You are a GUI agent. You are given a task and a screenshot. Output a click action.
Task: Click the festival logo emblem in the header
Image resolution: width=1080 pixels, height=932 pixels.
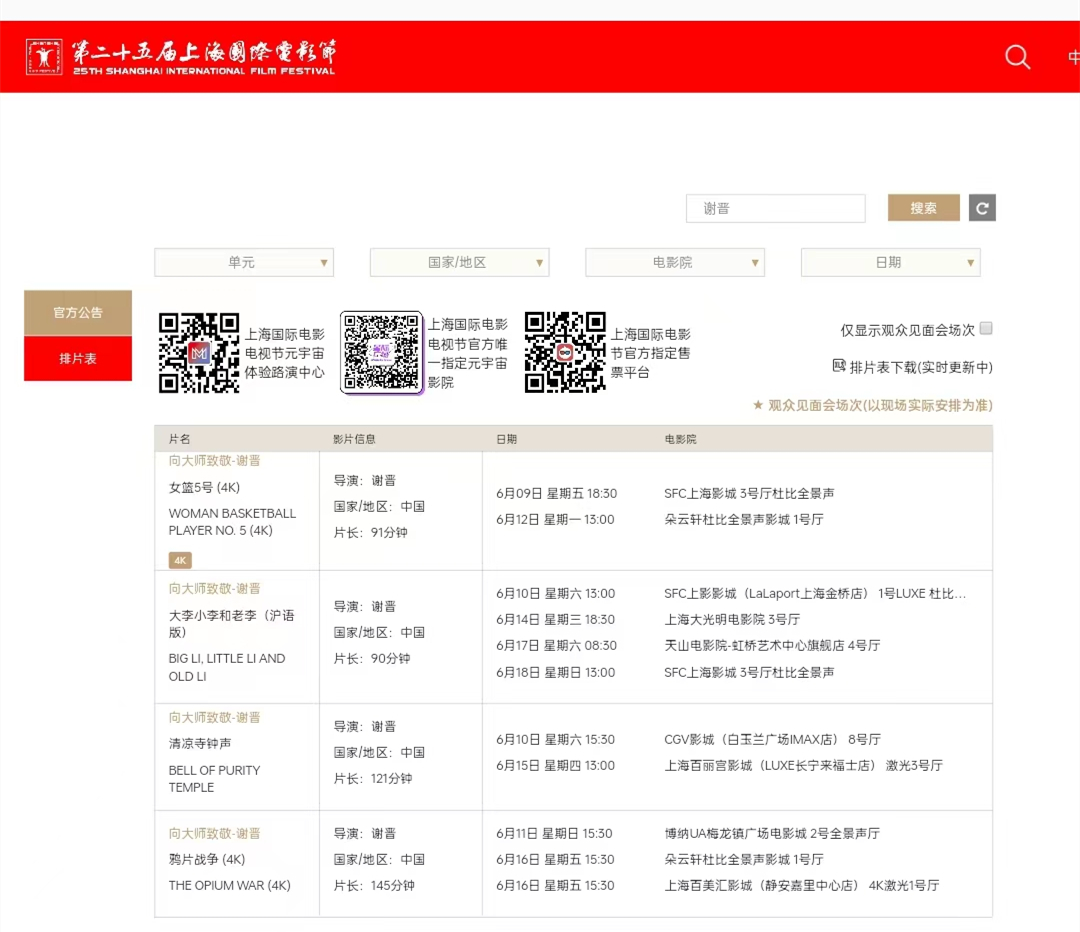[x=44, y=56]
